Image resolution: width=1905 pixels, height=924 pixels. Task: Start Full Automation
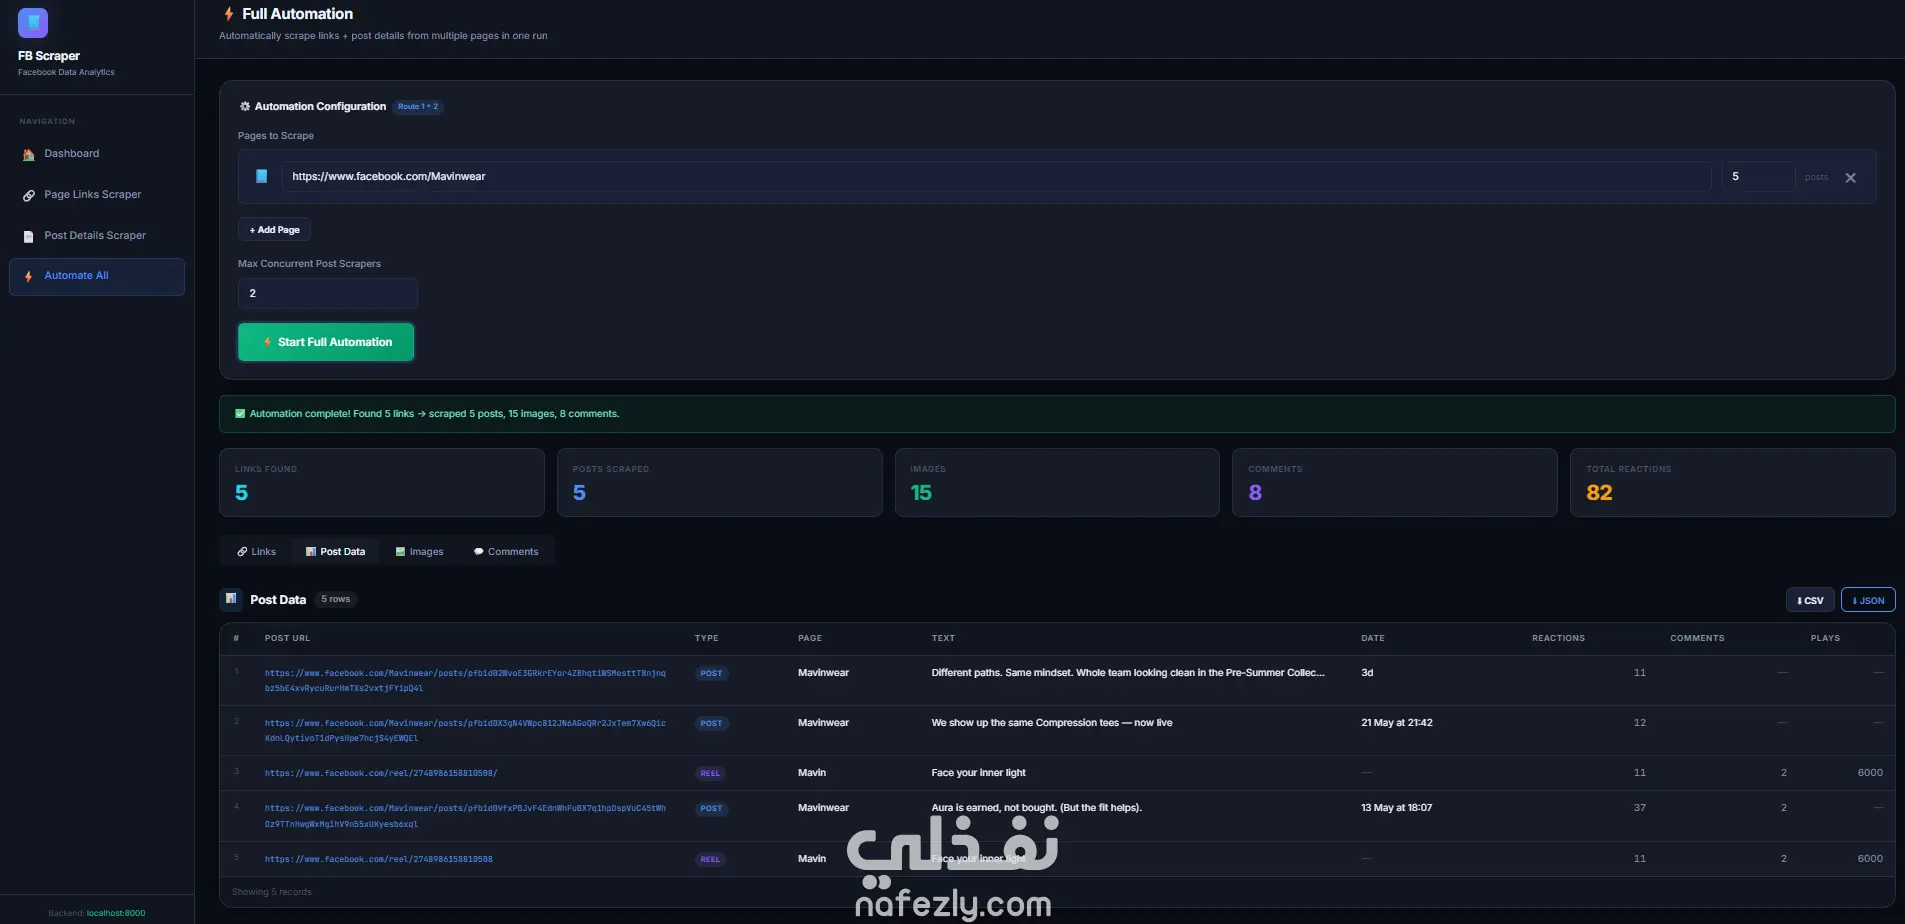click(x=326, y=342)
